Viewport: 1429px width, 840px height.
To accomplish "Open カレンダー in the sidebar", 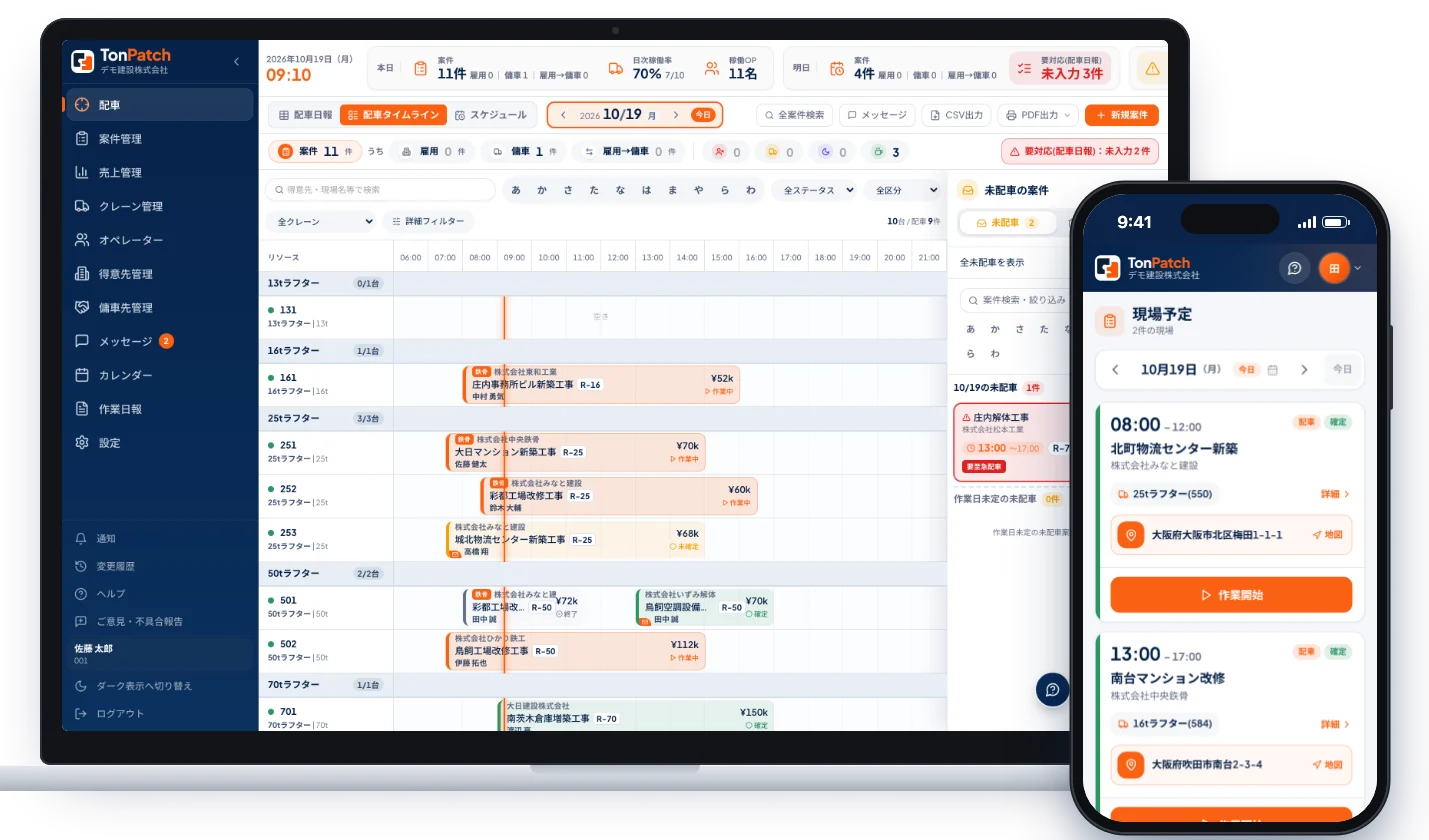I will coord(160,375).
